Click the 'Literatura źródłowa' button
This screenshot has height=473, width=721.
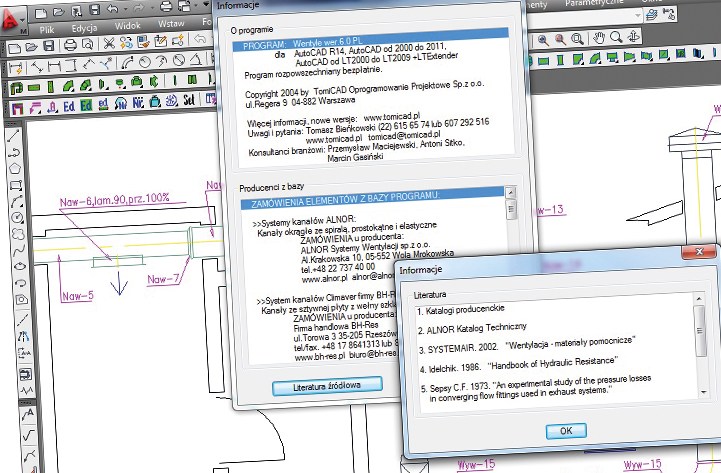point(327,386)
